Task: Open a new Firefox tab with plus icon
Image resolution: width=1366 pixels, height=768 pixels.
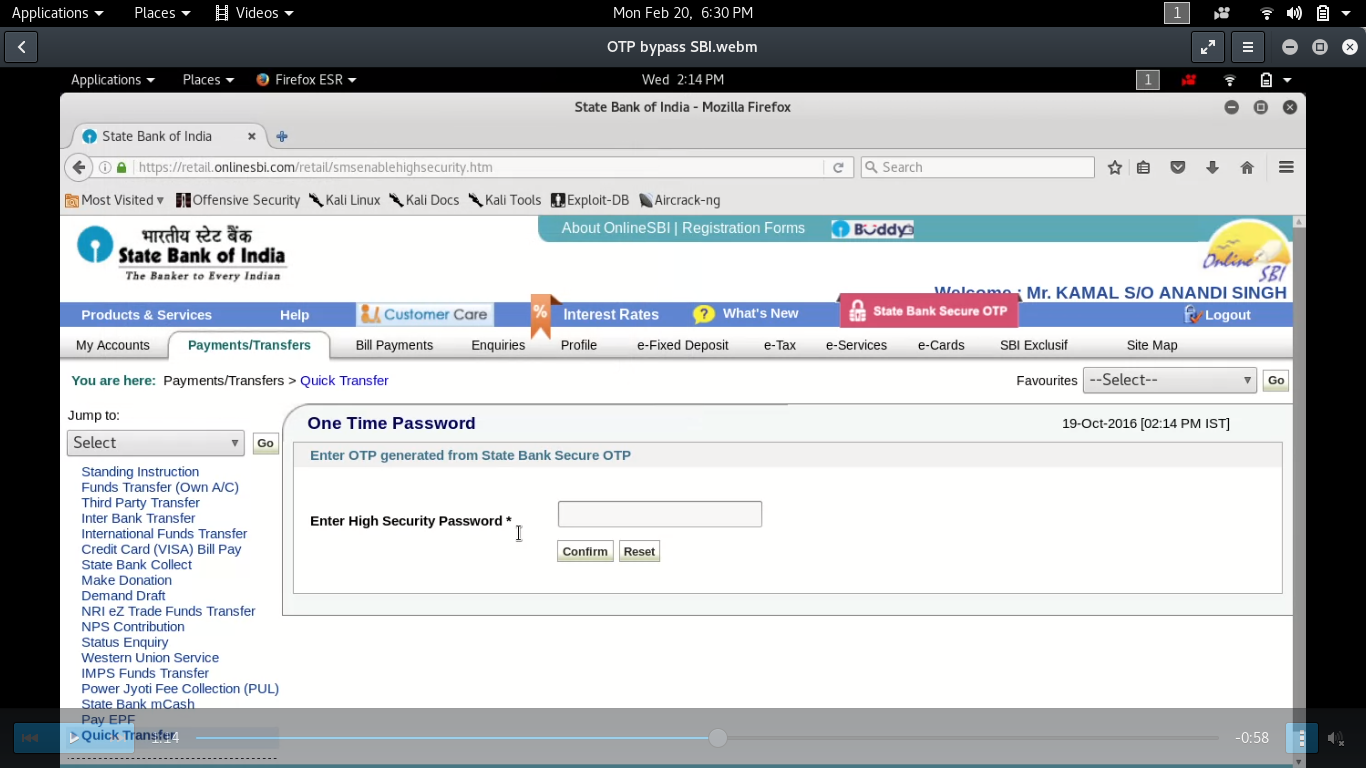Action: (x=282, y=136)
